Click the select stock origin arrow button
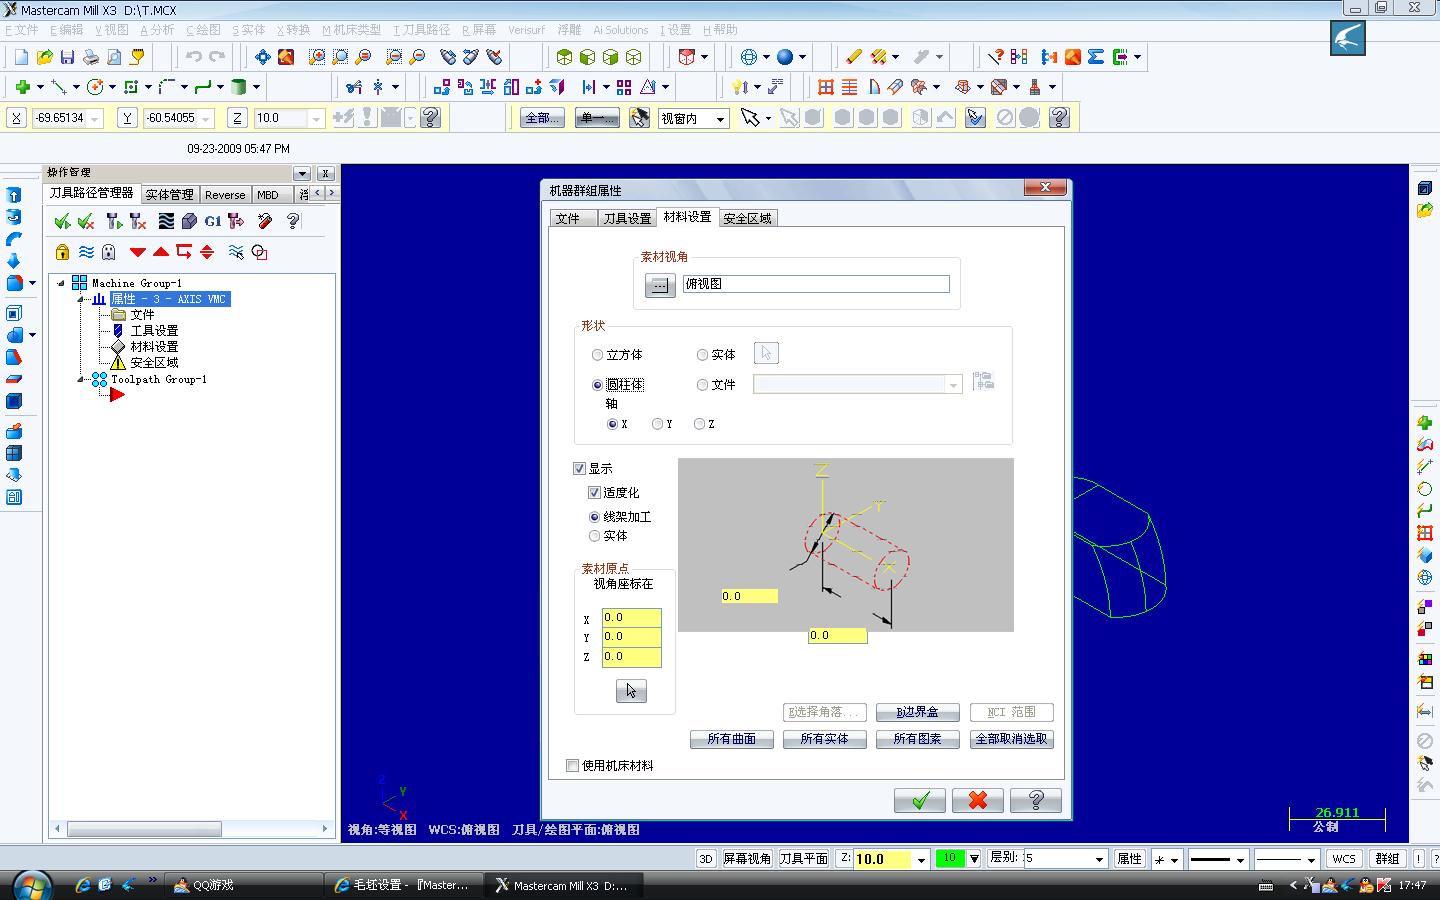Image resolution: width=1440 pixels, height=900 pixels. 631,691
